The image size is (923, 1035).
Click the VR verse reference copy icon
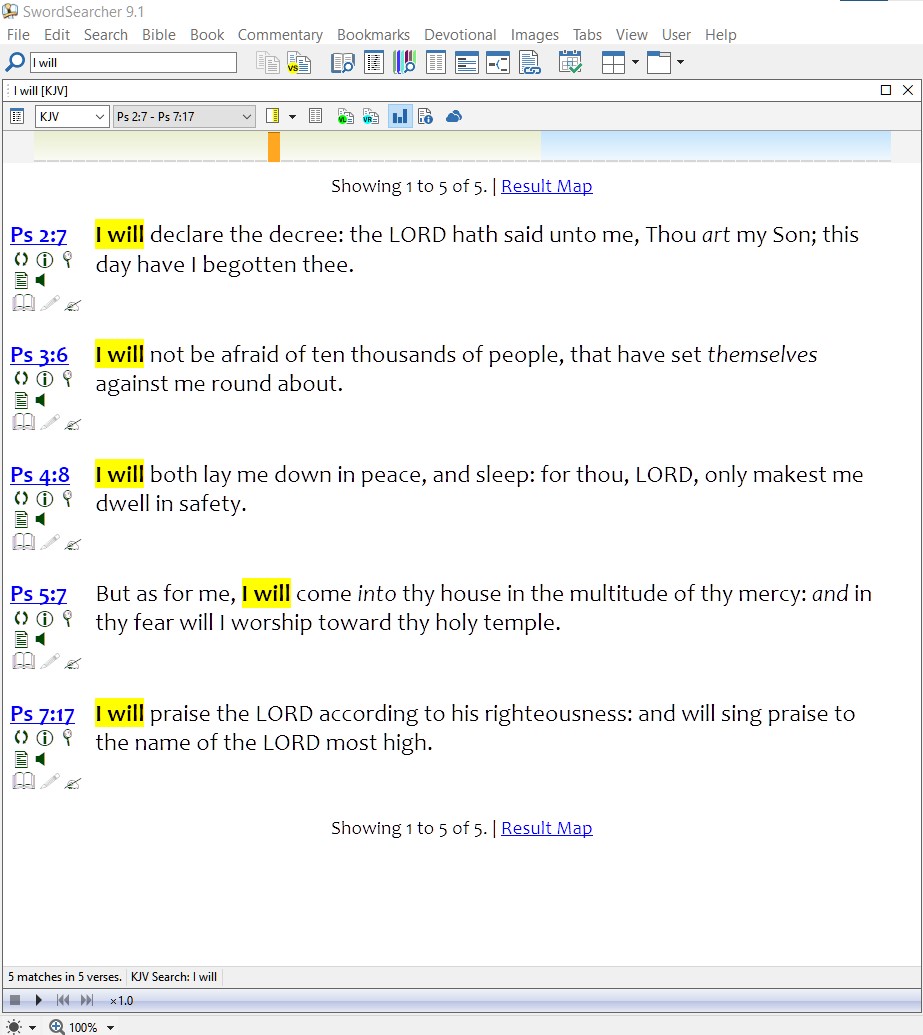point(371,117)
